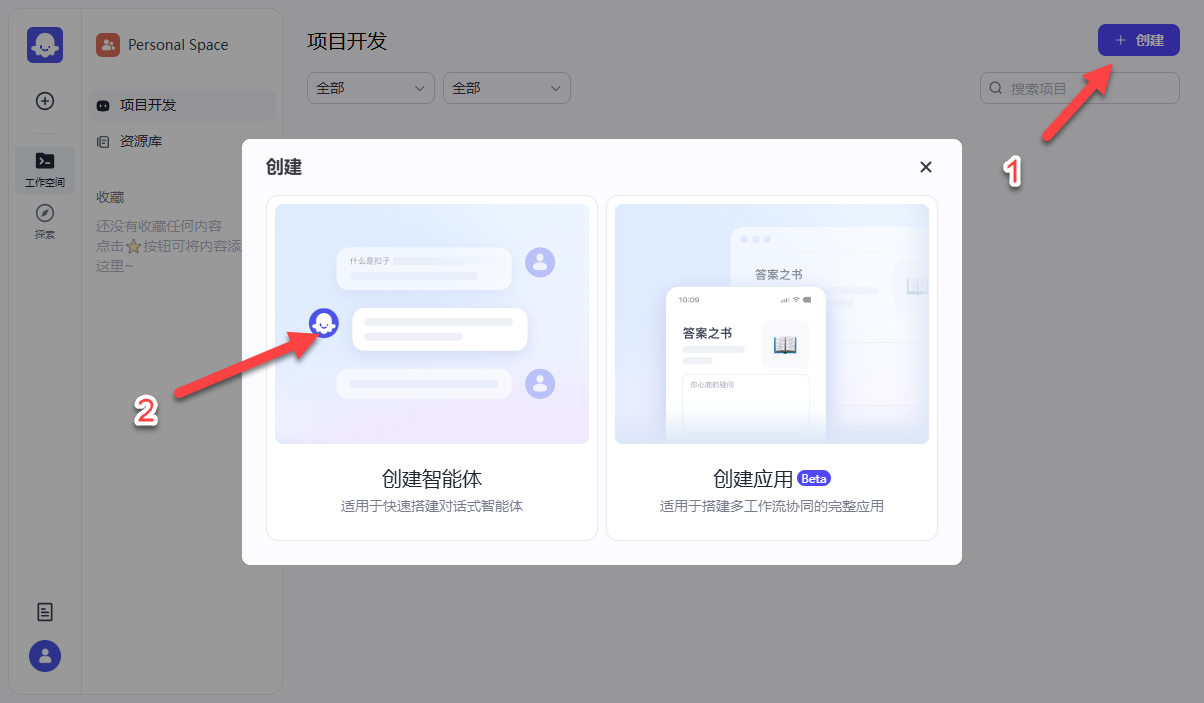The height and width of the screenshot is (703, 1204).
Task: Open the 探索 explore compass icon
Action: point(44,212)
